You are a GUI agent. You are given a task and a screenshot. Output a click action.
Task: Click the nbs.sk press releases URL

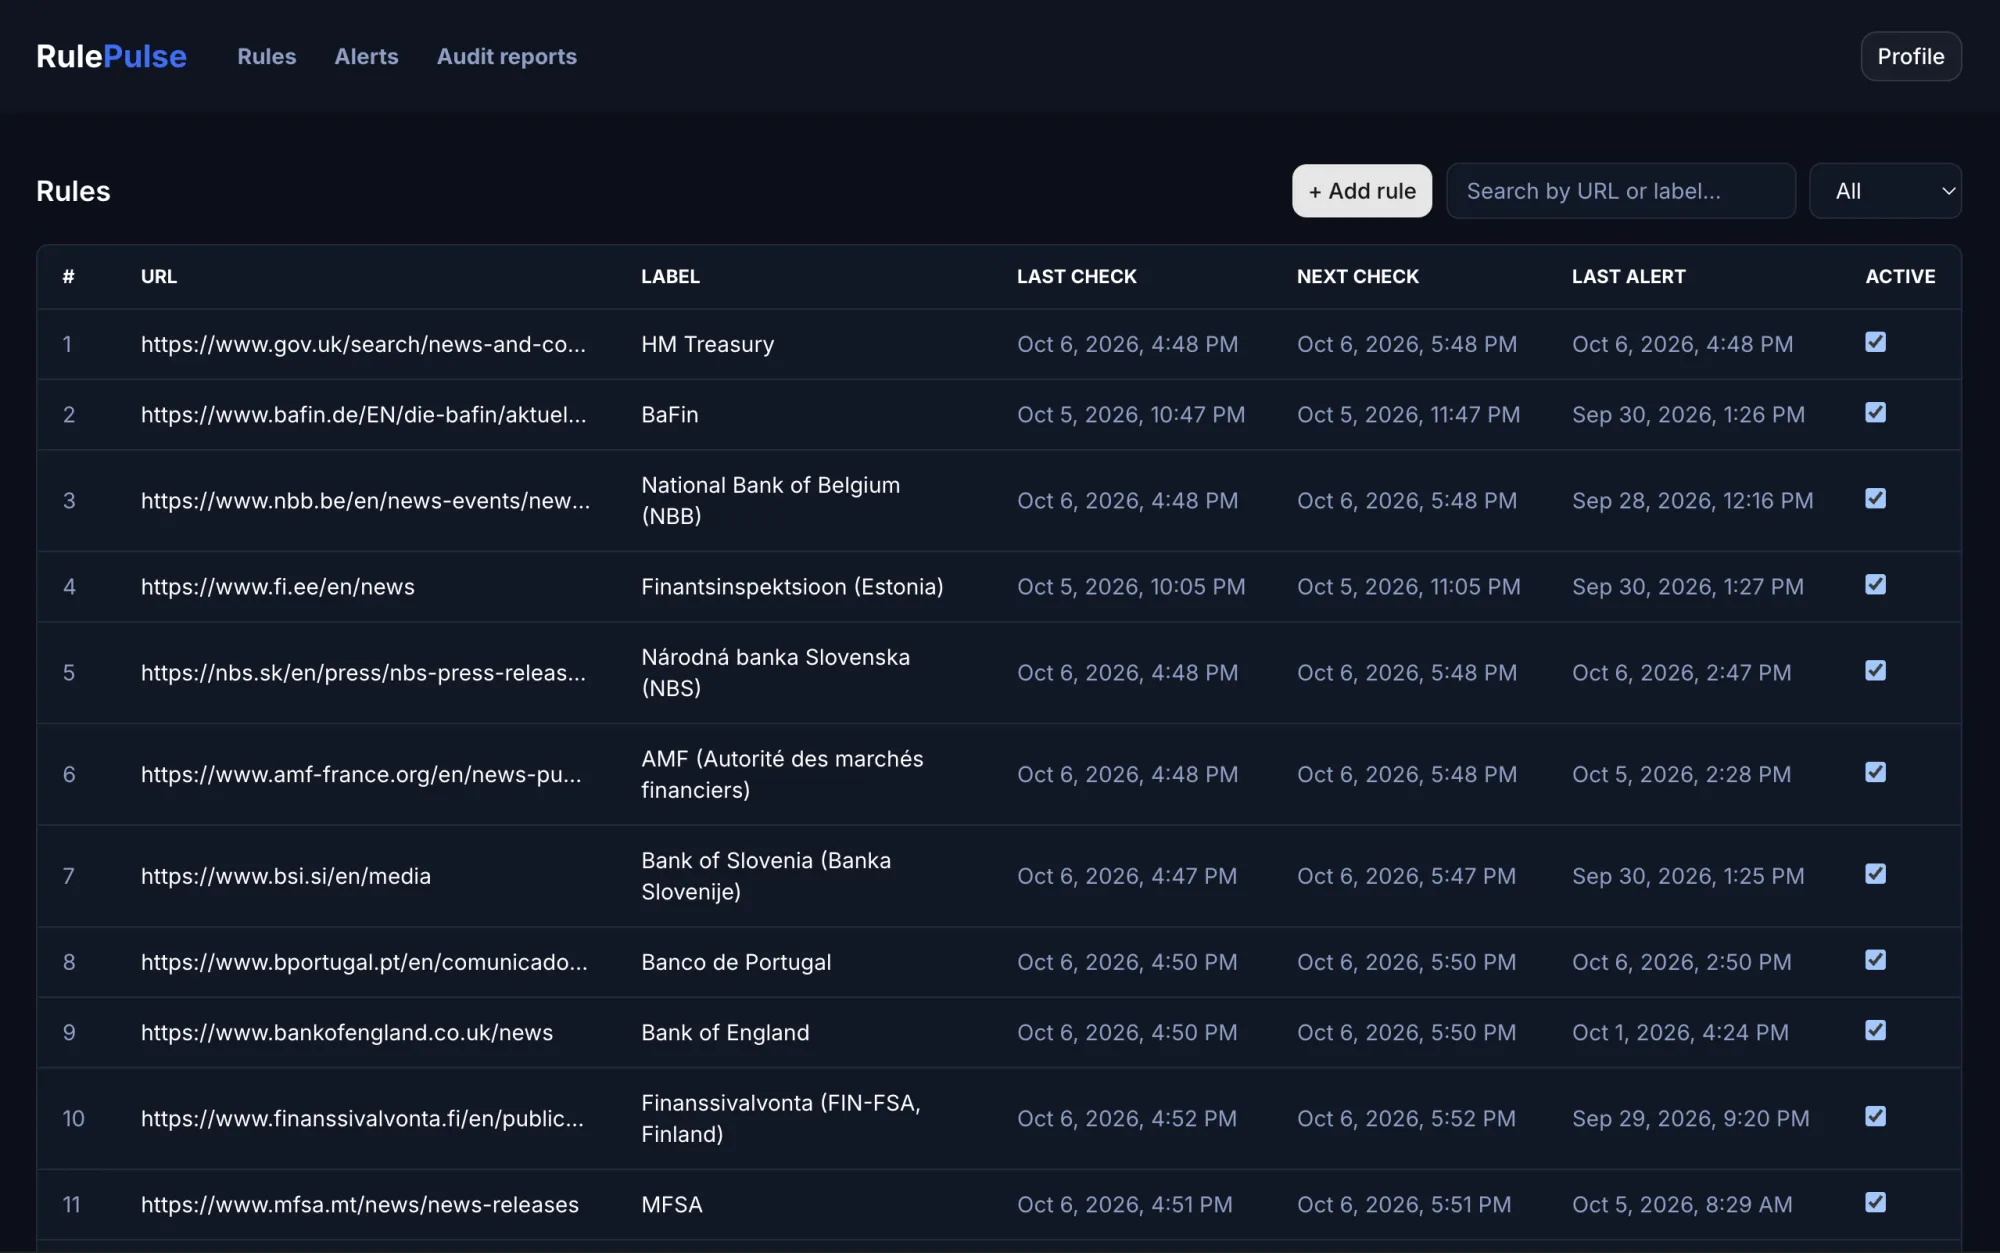(363, 672)
